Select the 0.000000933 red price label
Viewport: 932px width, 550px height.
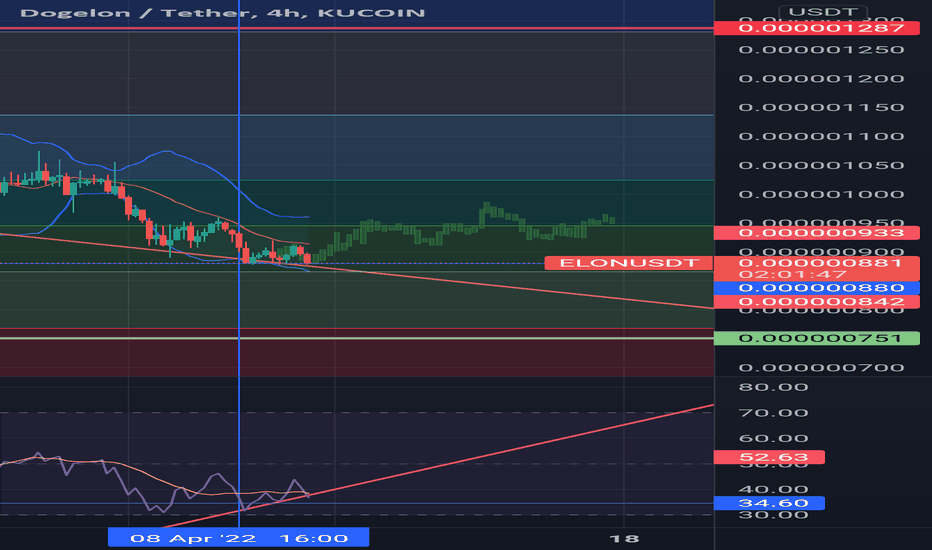pos(817,232)
